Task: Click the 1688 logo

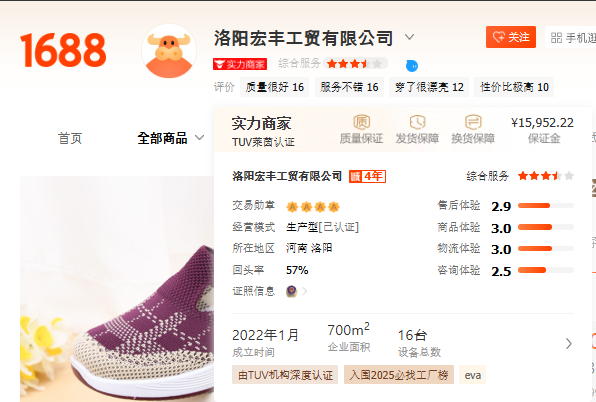Action: click(63, 50)
